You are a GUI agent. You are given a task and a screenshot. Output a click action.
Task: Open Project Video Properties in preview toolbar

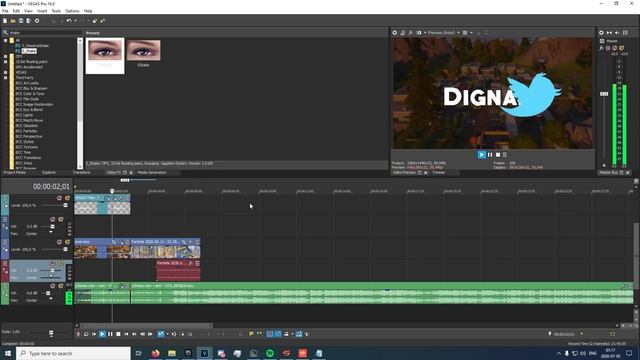[x=395, y=33]
